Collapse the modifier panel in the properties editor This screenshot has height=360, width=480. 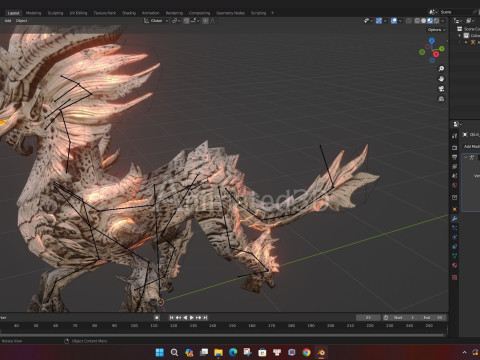point(466,157)
